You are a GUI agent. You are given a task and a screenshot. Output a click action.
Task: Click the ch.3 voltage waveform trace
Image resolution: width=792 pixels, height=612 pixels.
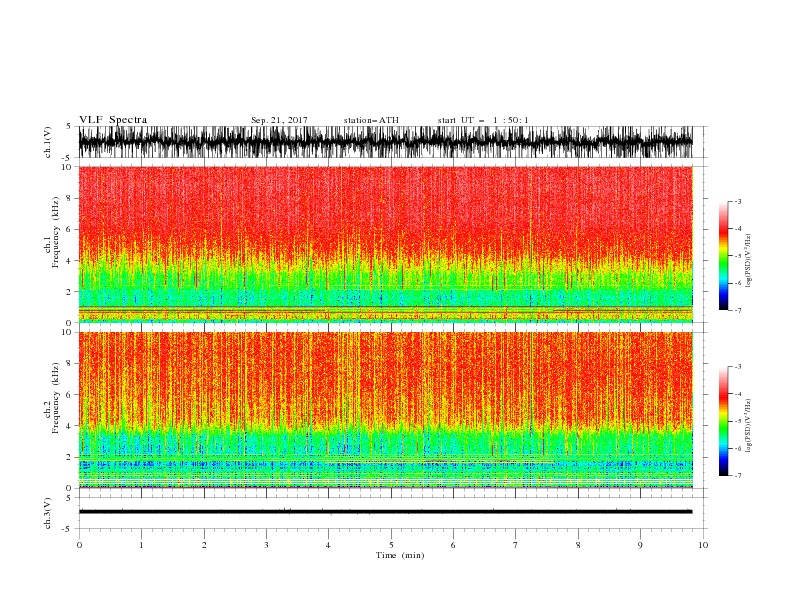coord(385,512)
